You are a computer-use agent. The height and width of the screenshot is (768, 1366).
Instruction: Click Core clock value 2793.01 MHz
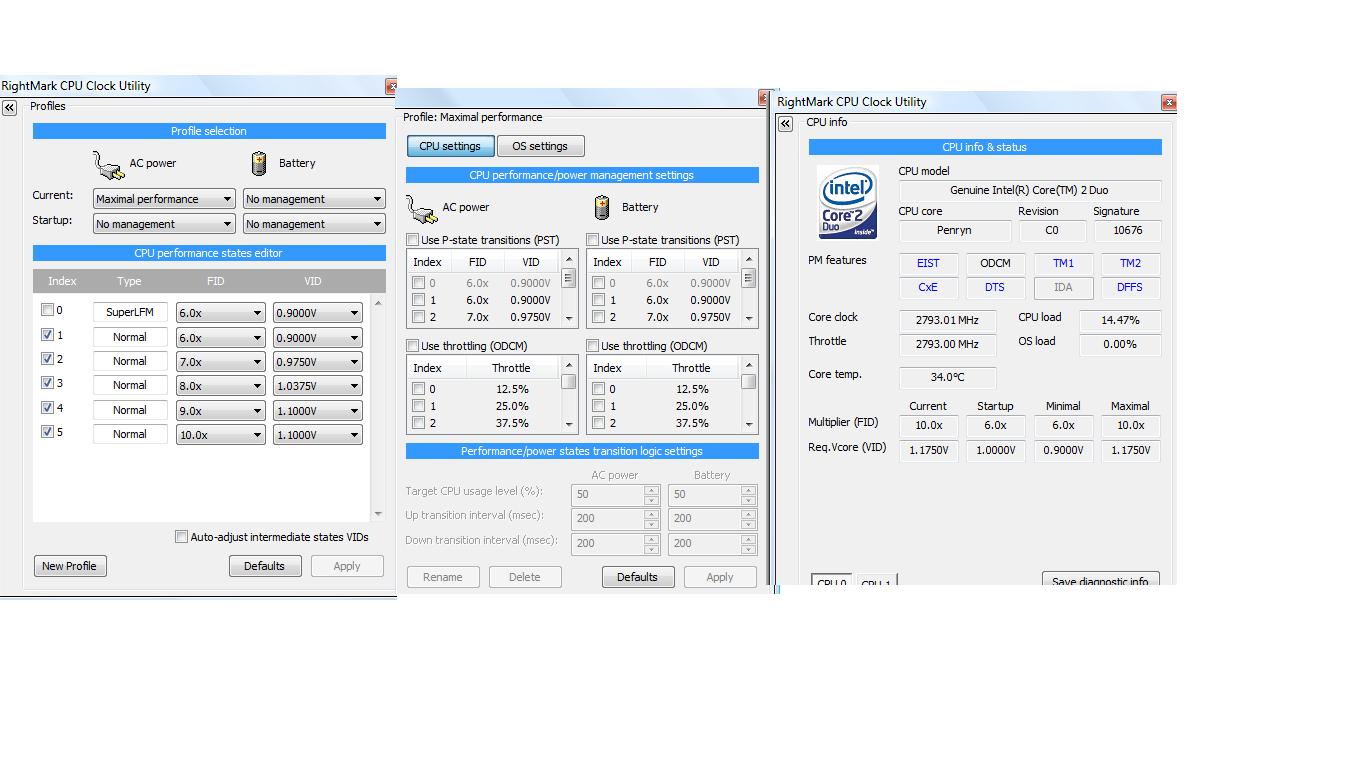(x=947, y=321)
